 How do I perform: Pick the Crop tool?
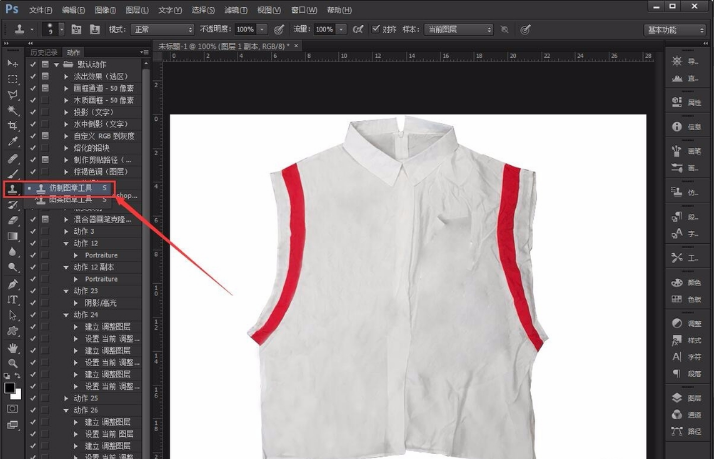(13, 126)
